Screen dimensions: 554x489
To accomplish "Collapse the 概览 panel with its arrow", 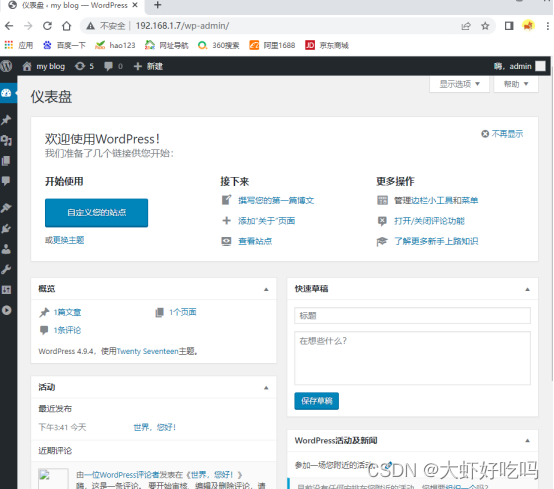I will [x=266, y=289].
